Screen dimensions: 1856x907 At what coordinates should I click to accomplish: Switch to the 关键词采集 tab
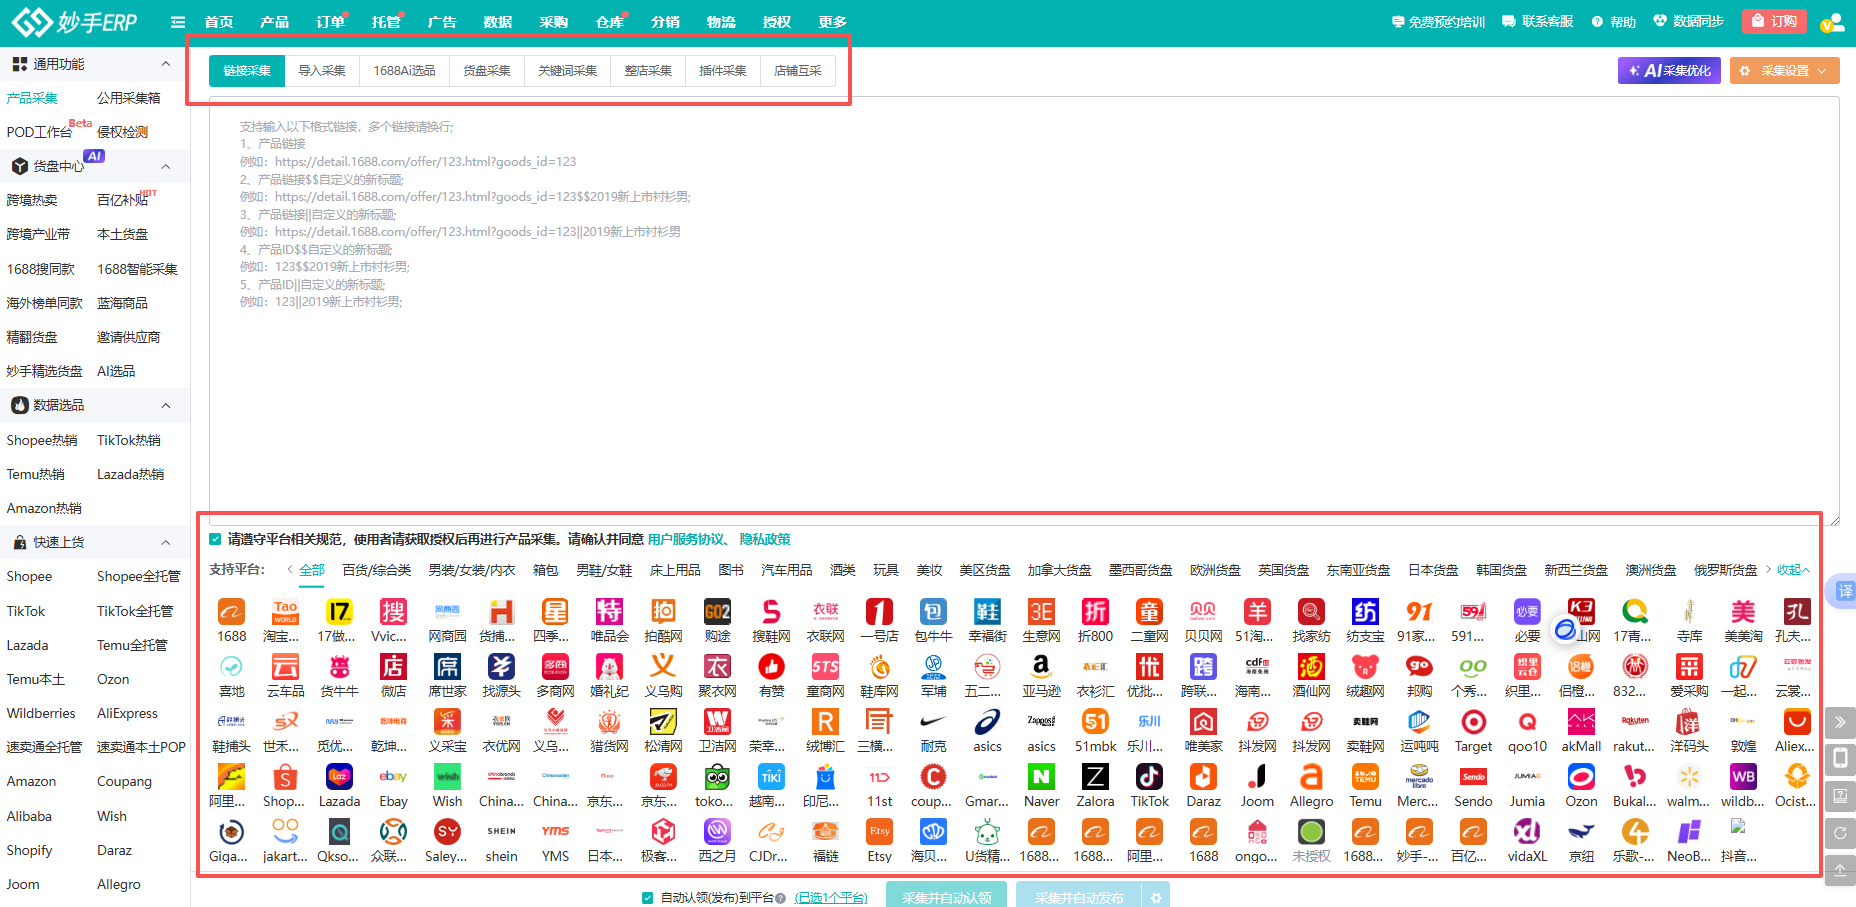pos(567,71)
